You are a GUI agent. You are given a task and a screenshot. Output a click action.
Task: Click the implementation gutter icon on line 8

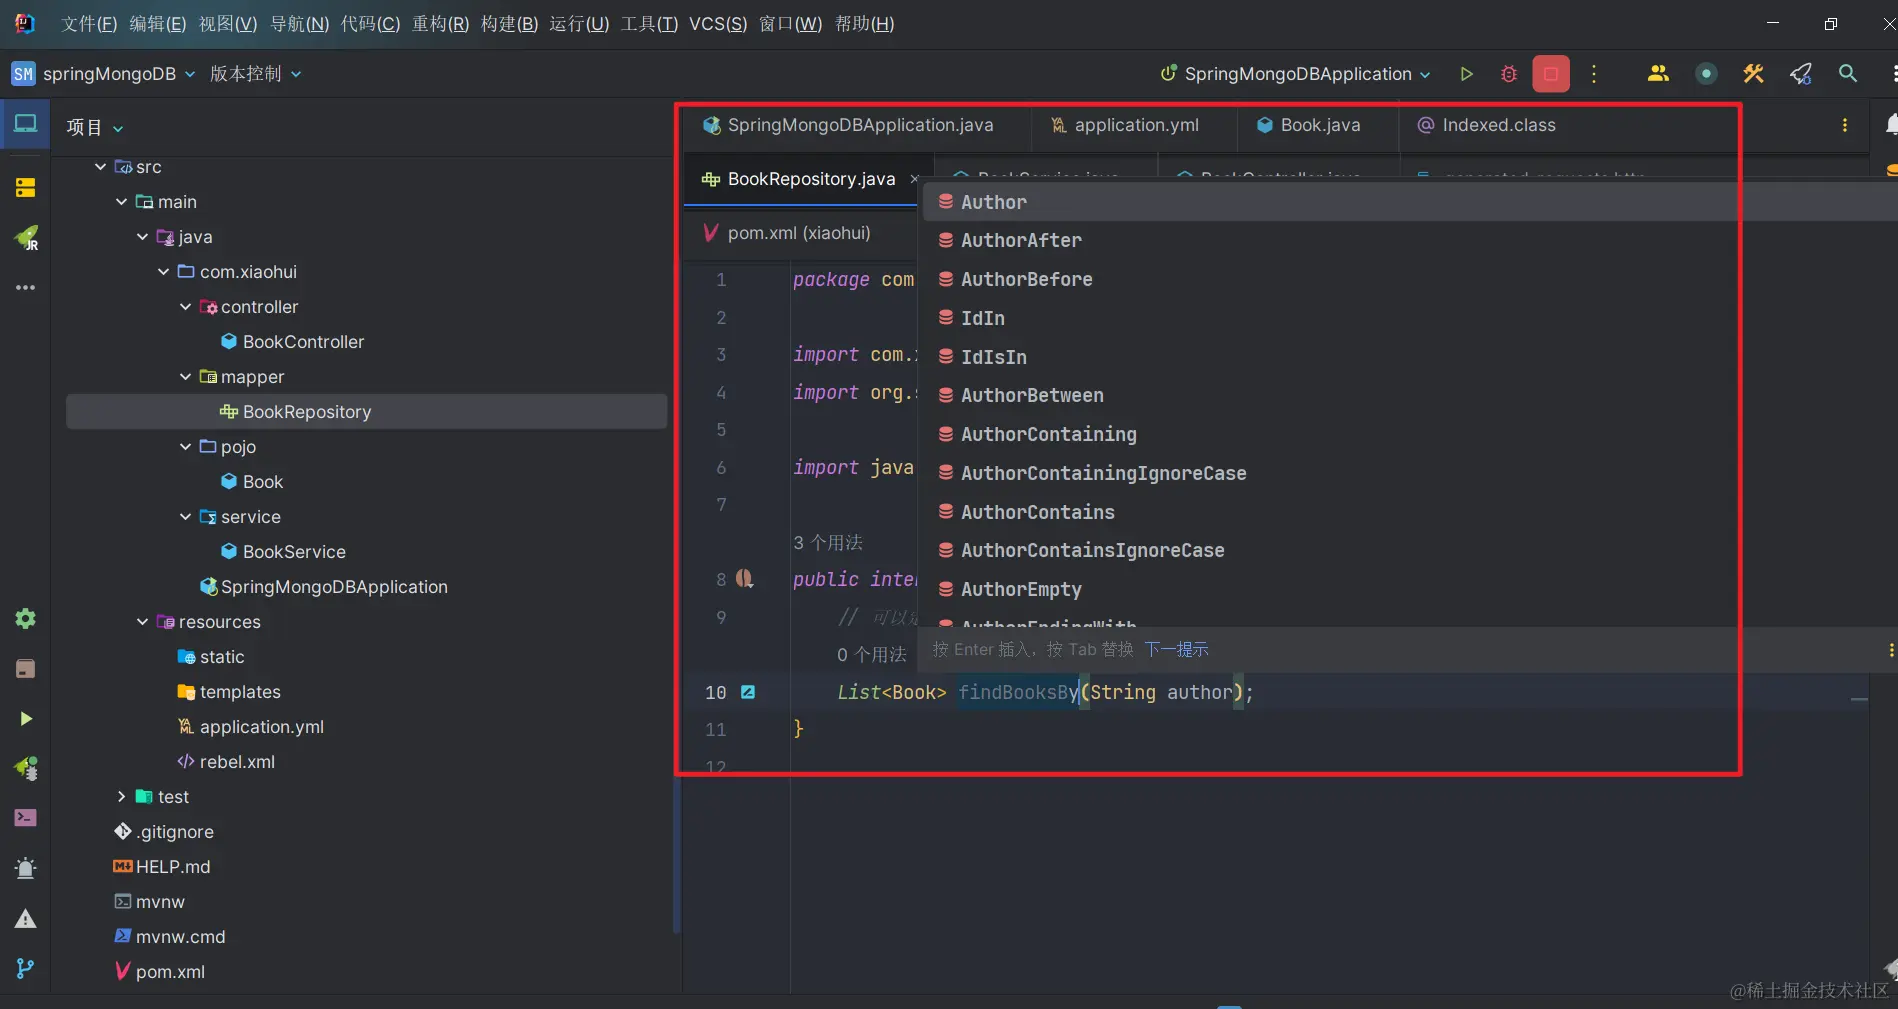pos(745,579)
